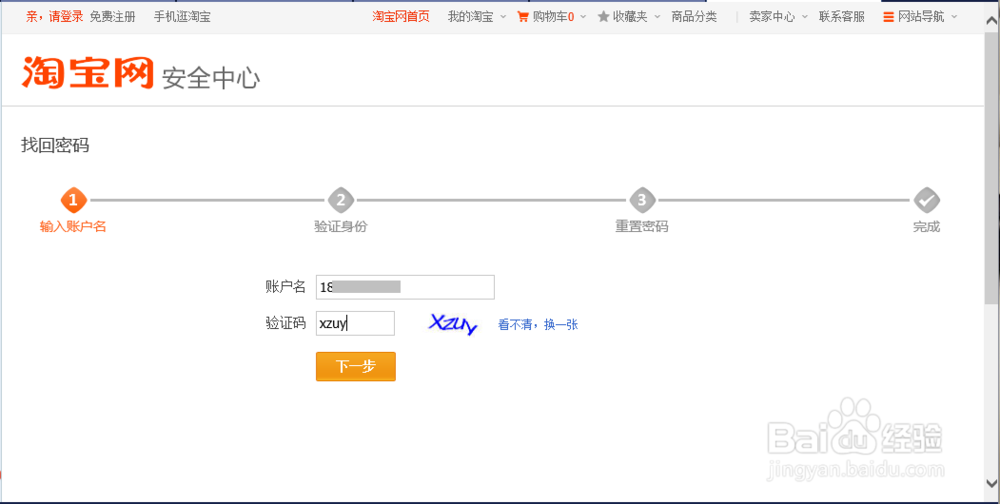
Task: Click 完成 step label
Action: pyautogui.click(x=927, y=227)
